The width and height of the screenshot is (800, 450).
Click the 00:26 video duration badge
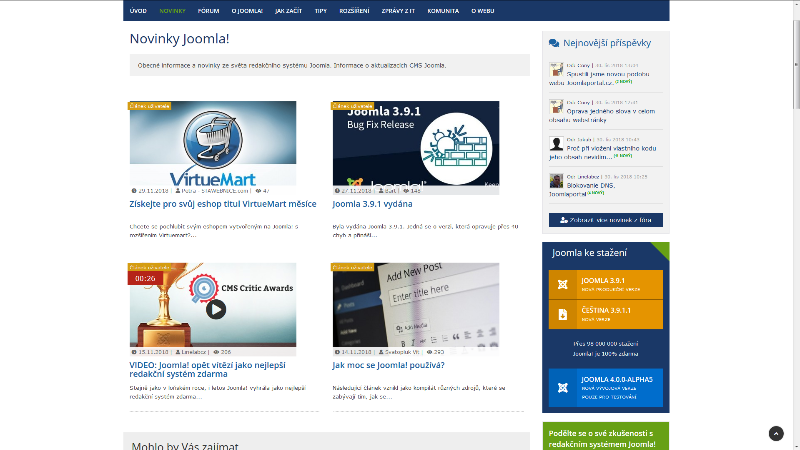click(145, 279)
